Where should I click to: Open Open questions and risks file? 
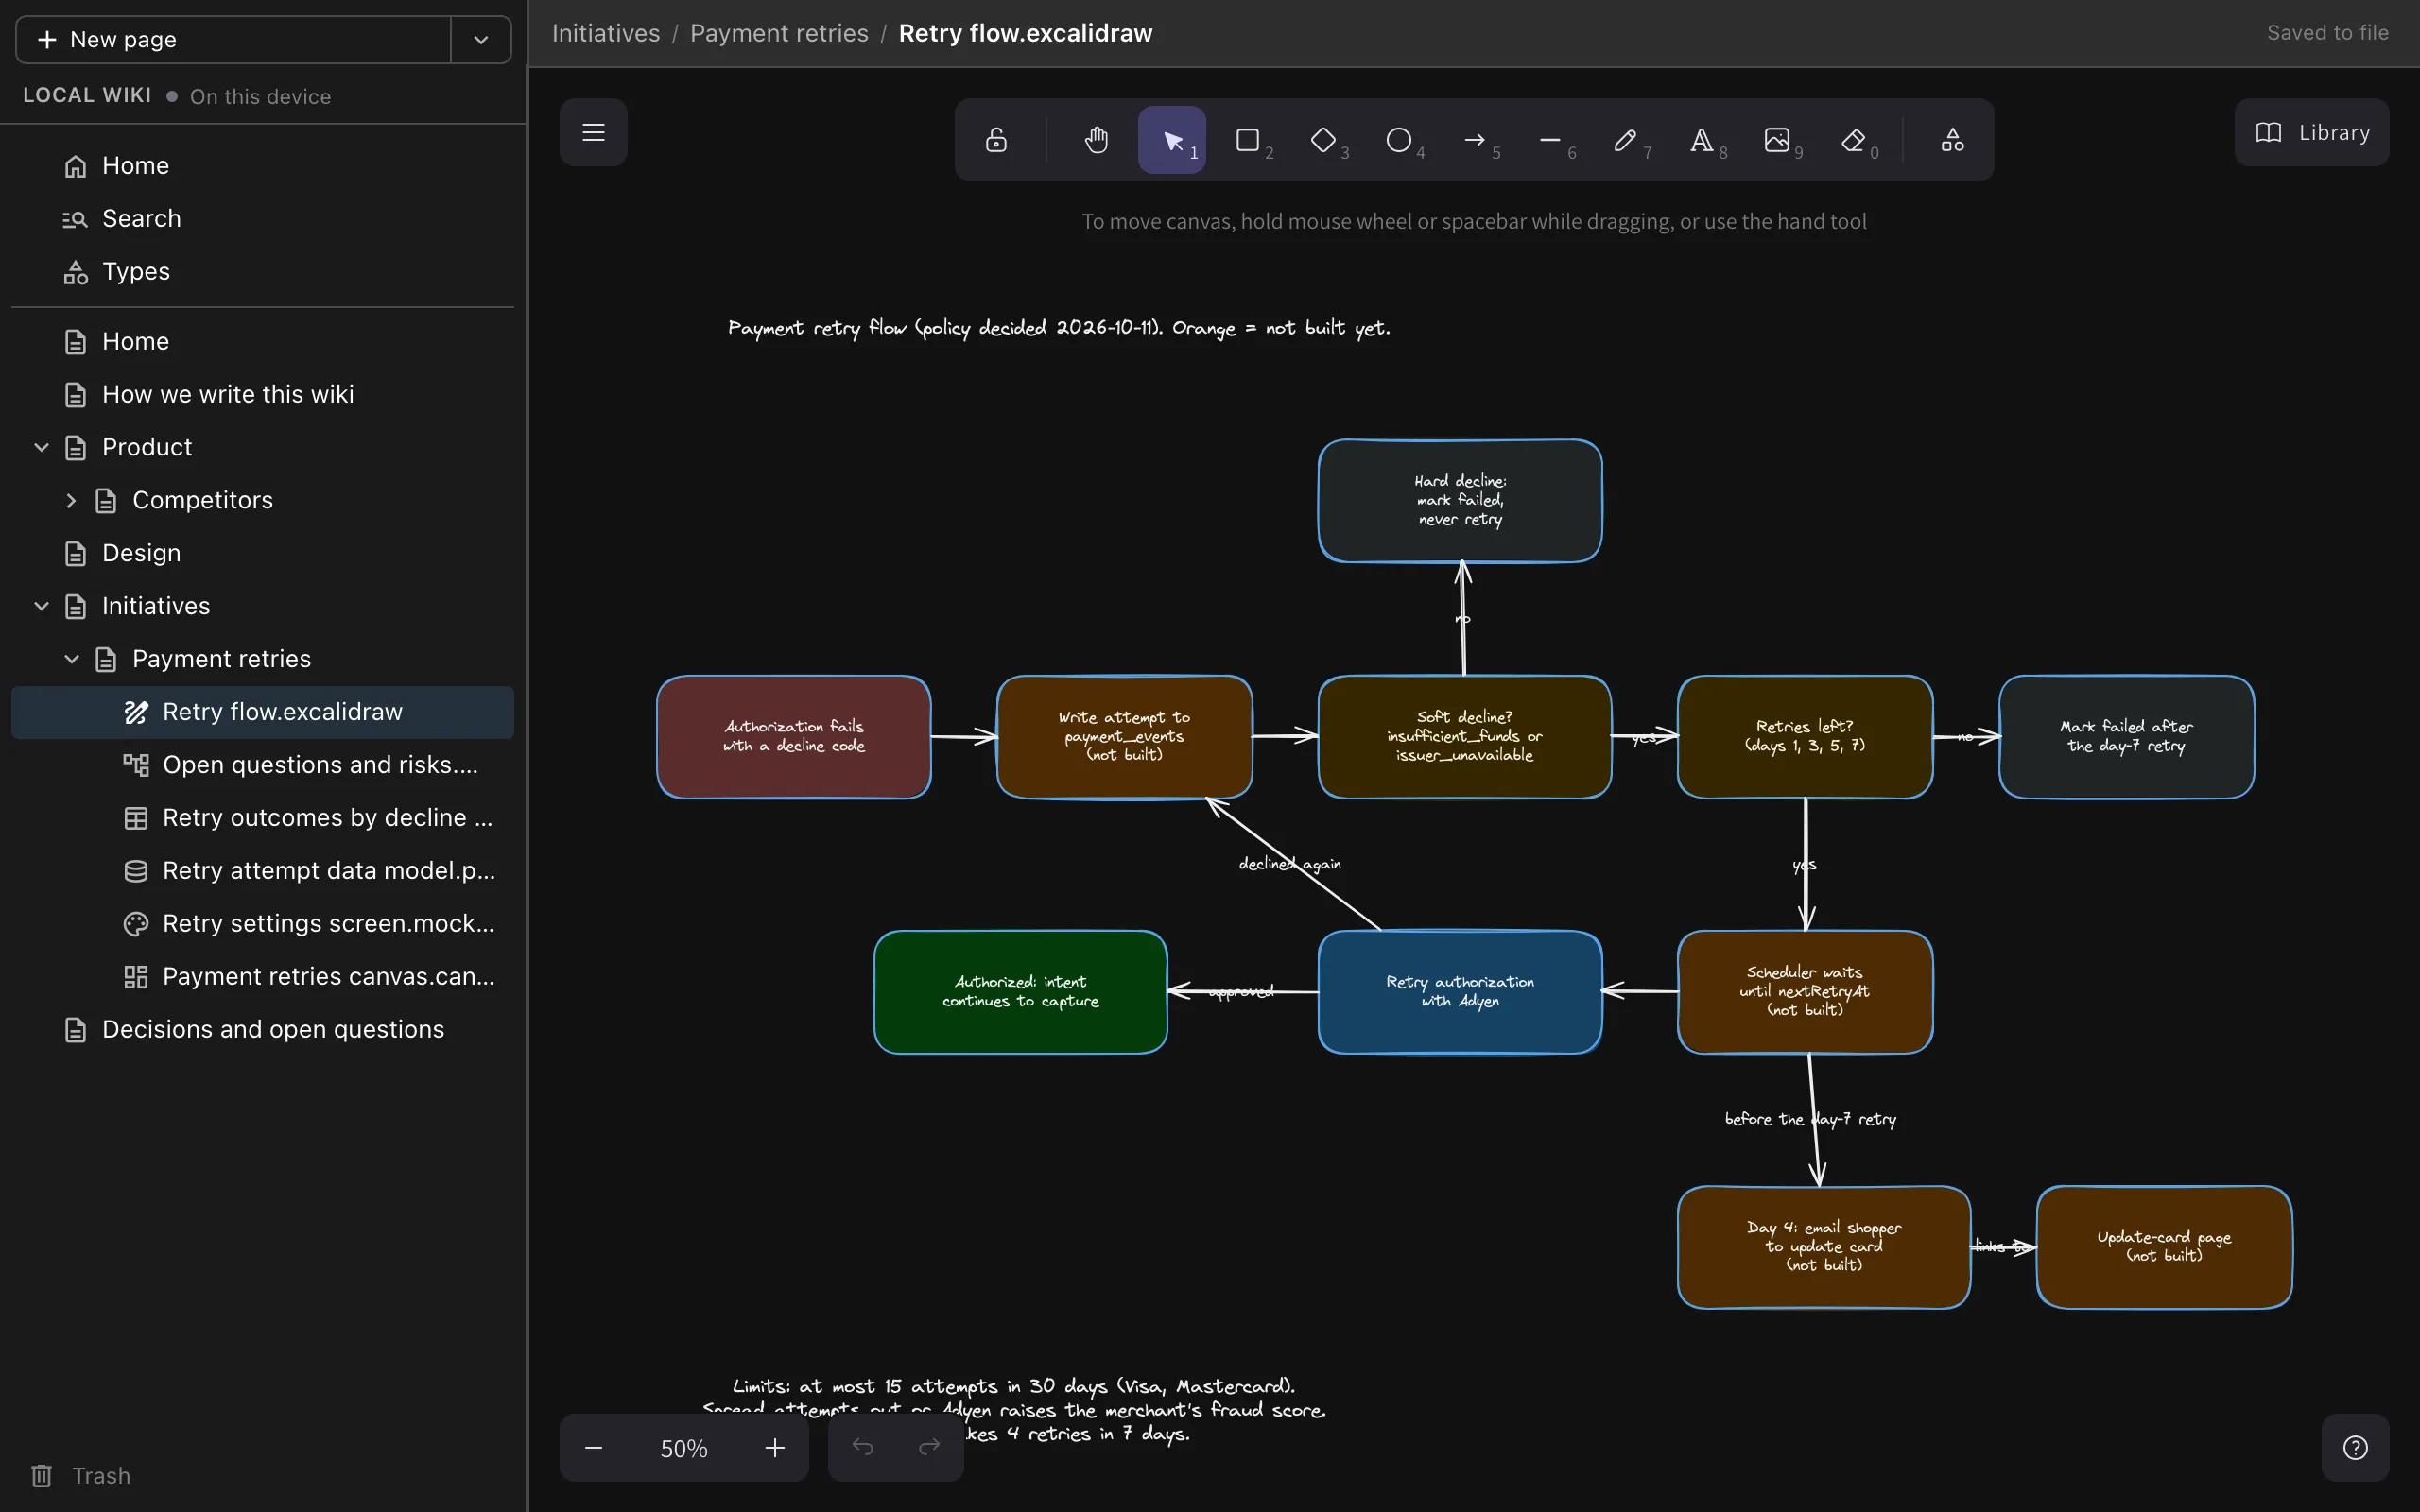(x=263, y=765)
